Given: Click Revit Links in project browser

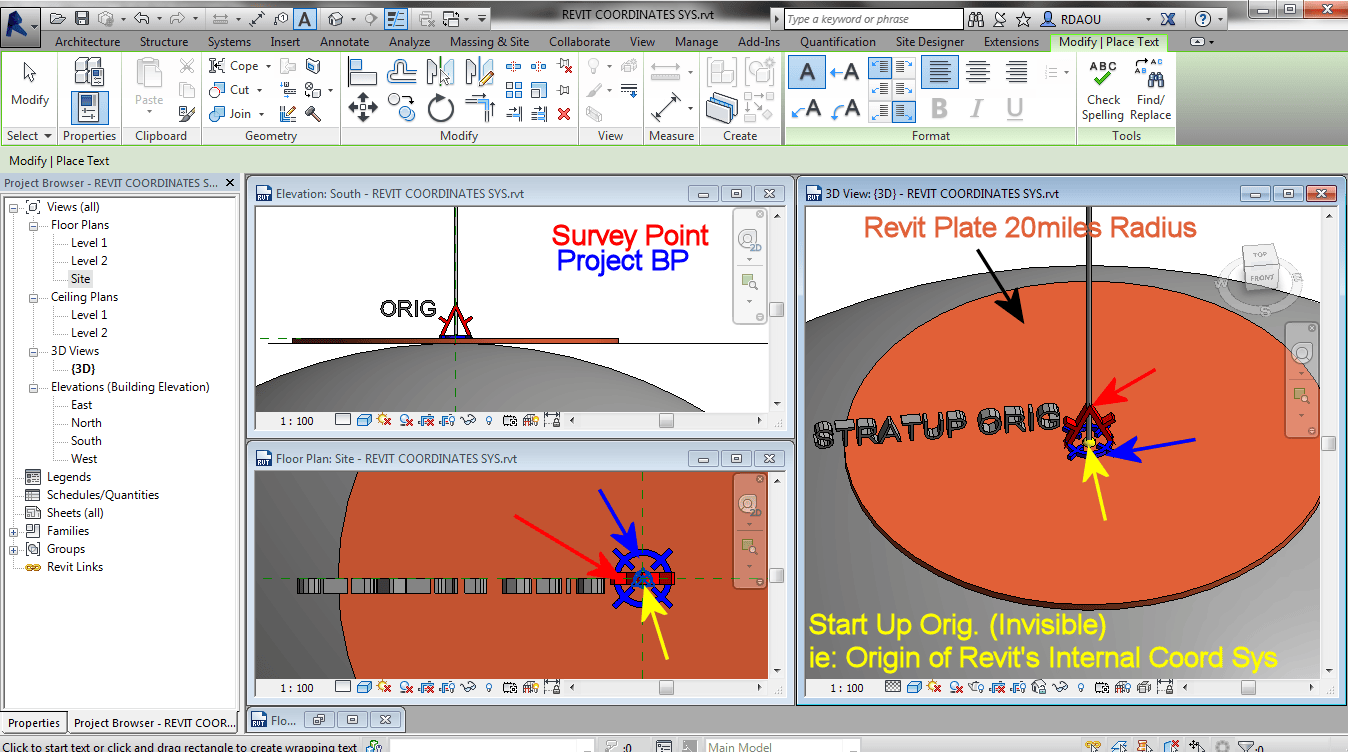Looking at the screenshot, I should point(74,567).
